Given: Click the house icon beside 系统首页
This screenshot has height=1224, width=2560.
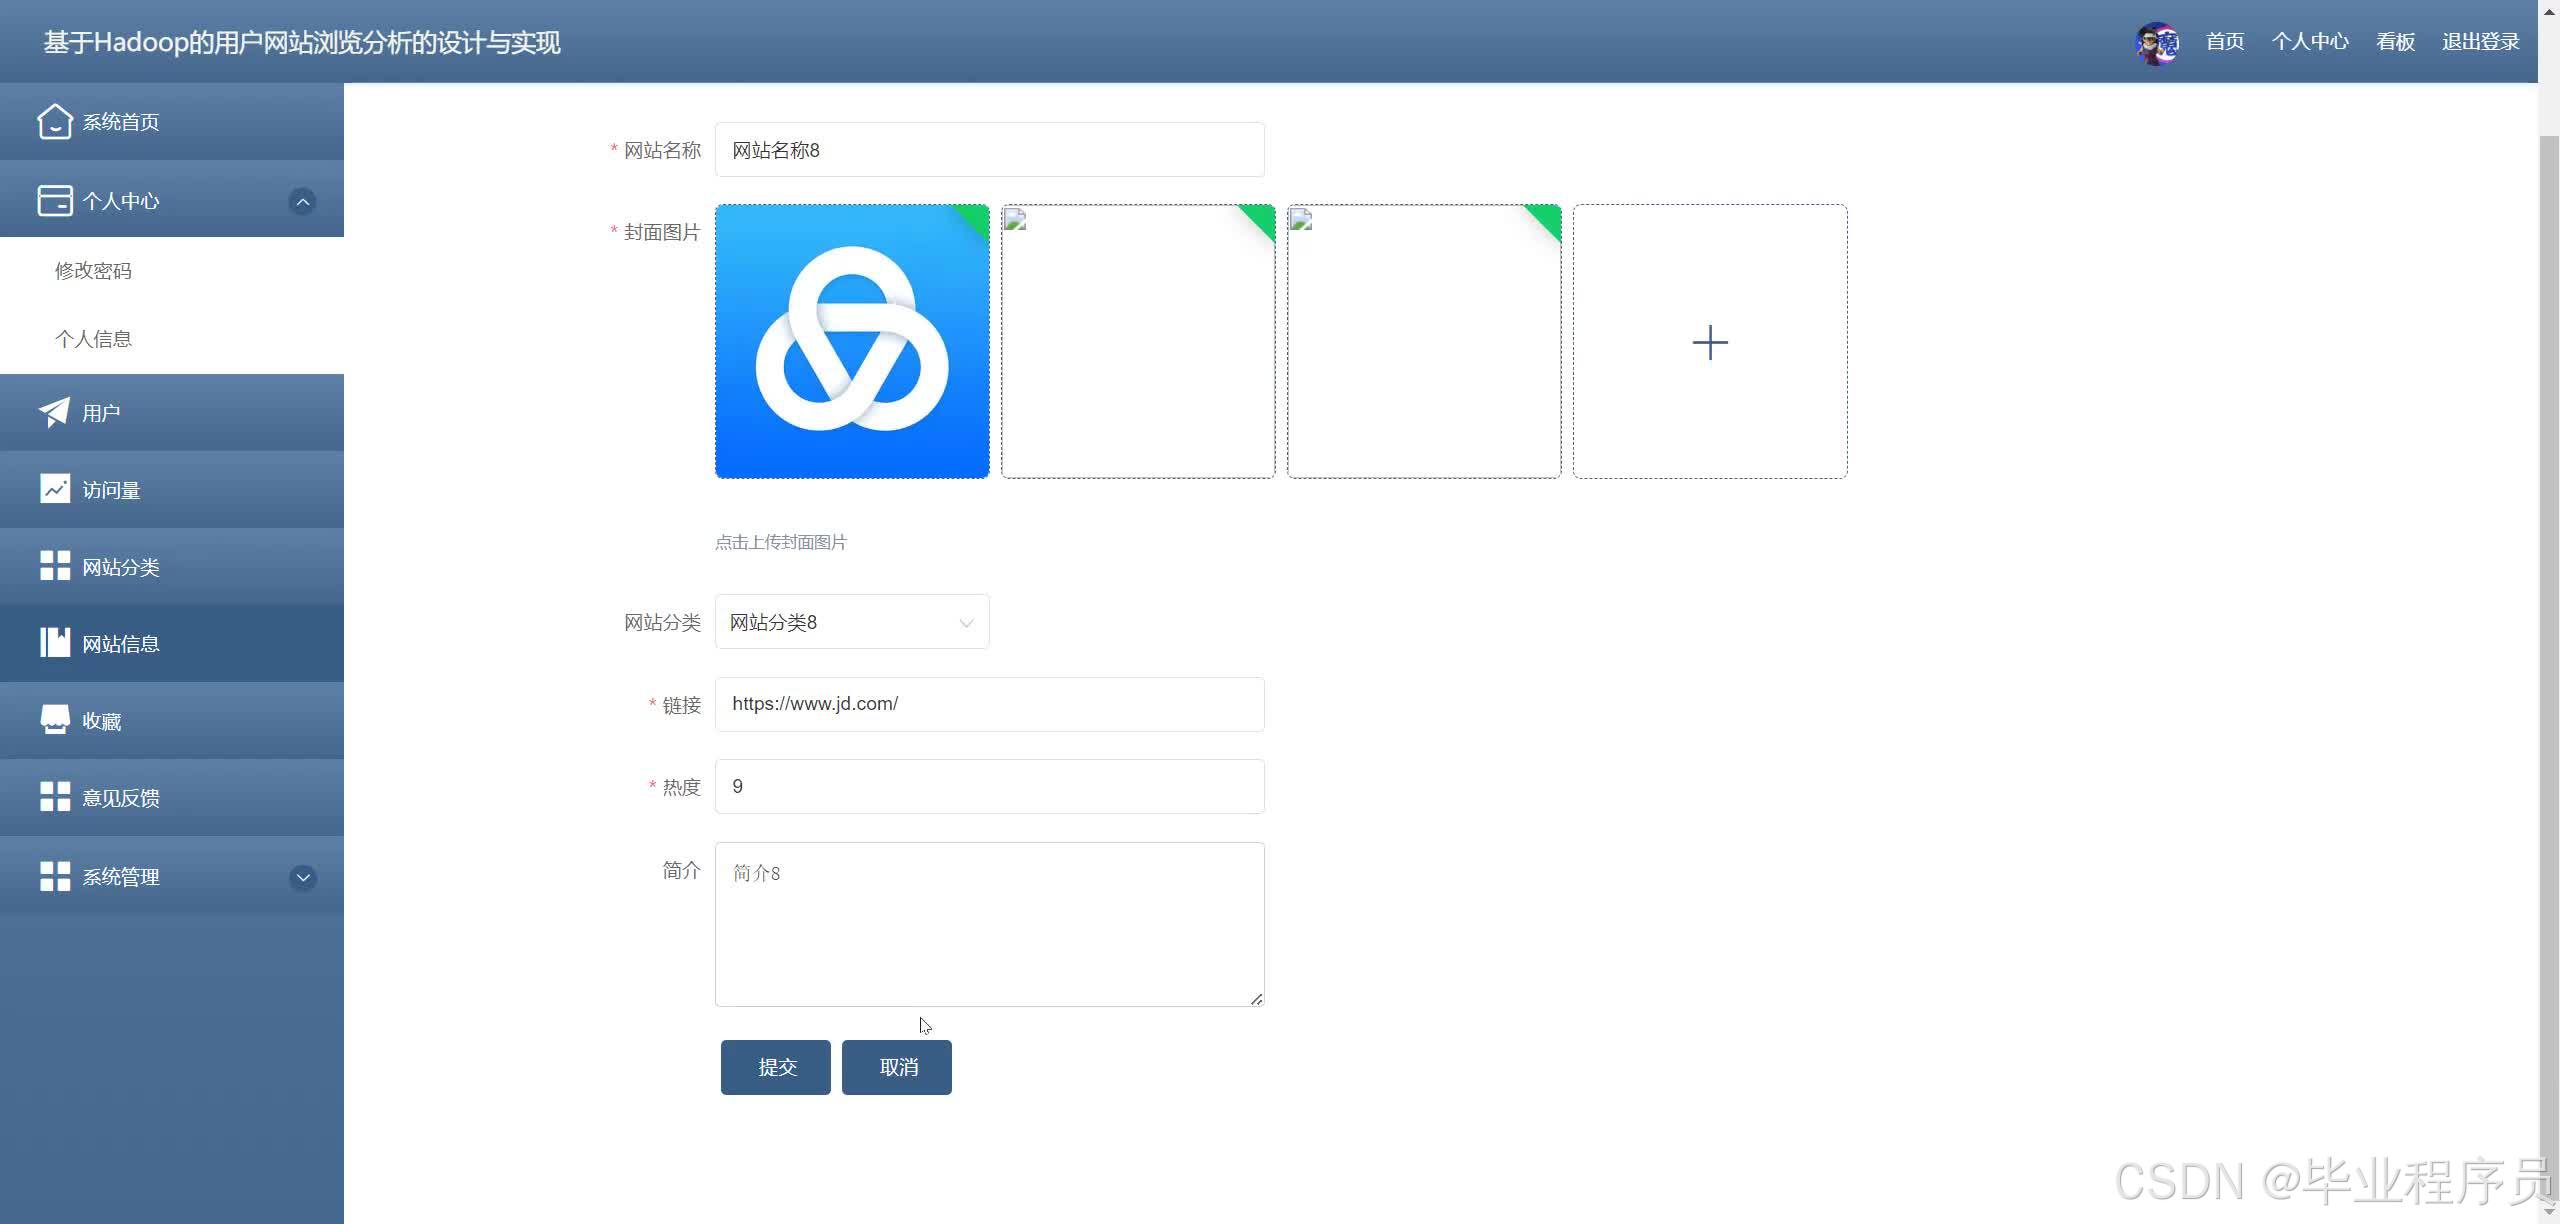Looking at the screenshot, I should pyautogui.click(x=54, y=122).
